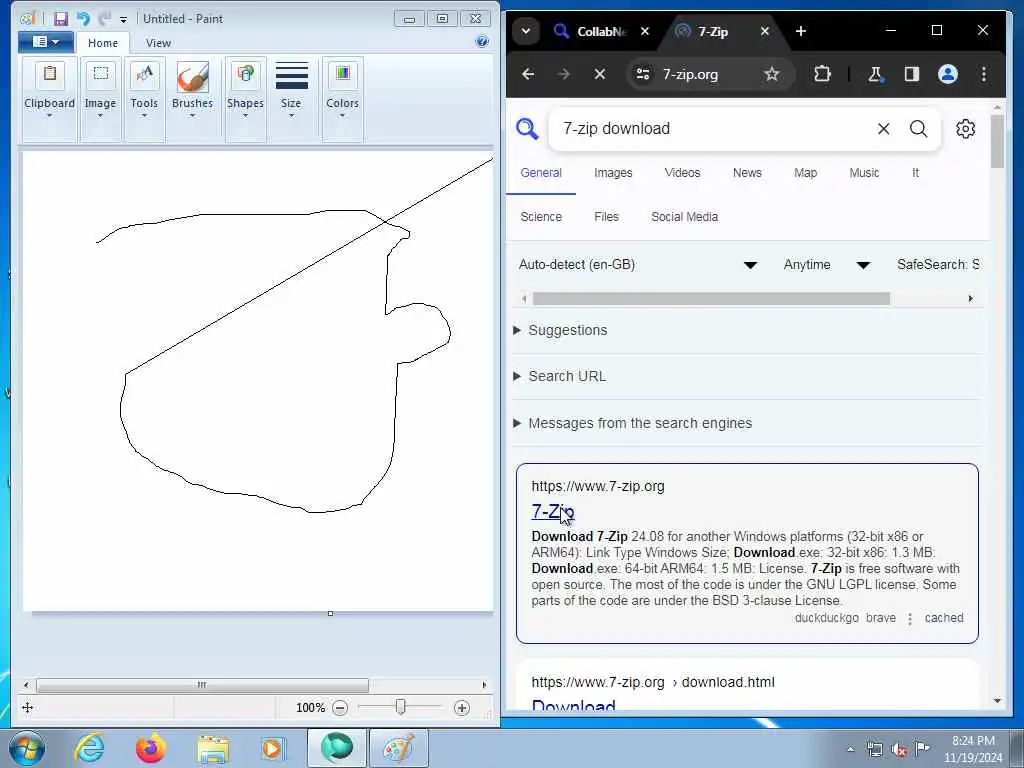Close the 7-Zip browser tab
The image size is (1024, 768).
click(x=765, y=31)
